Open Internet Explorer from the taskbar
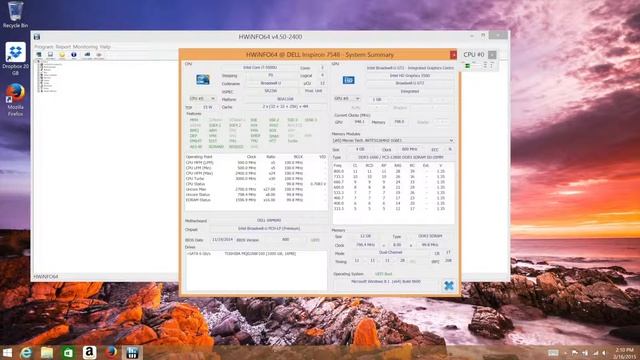The width and height of the screenshot is (640, 360). tap(26, 353)
